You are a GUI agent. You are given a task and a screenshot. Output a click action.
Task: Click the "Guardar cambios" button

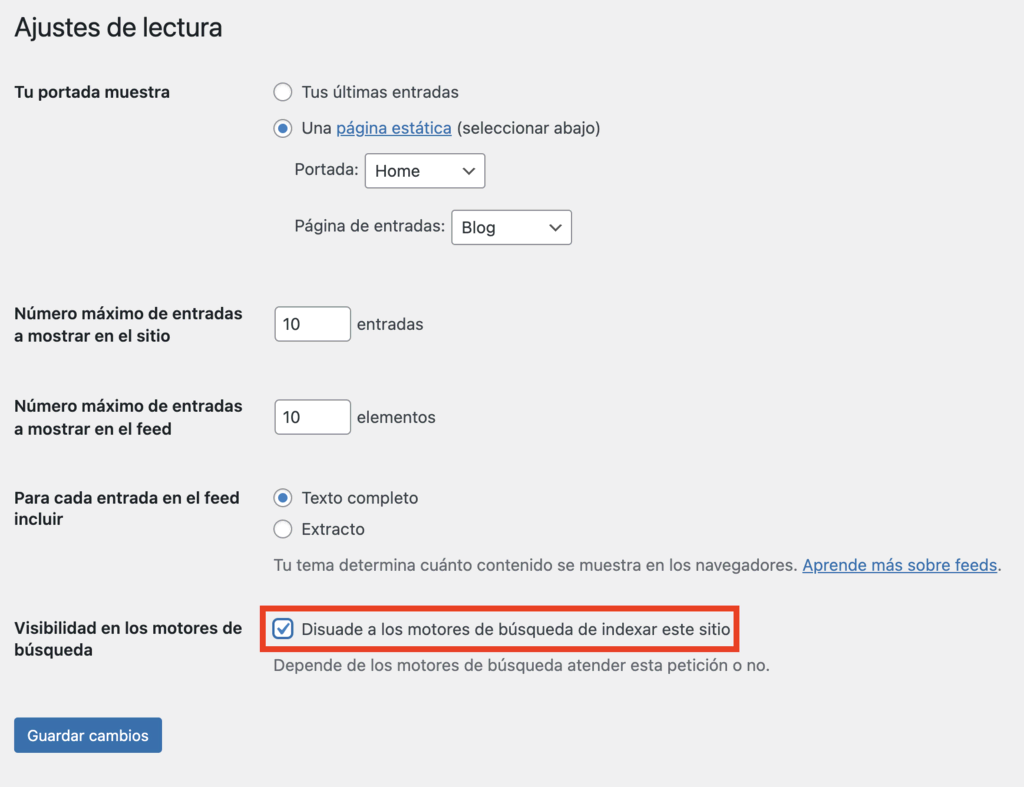pos(88,735)
